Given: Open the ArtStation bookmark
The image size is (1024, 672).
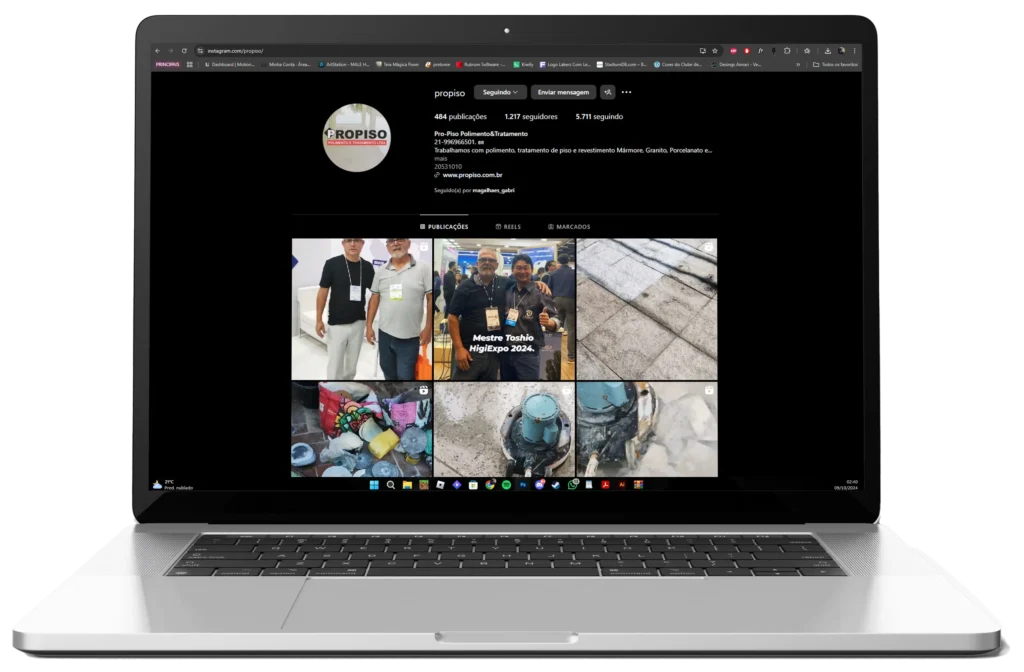Looking at the screenshot, I should [344, 65].
